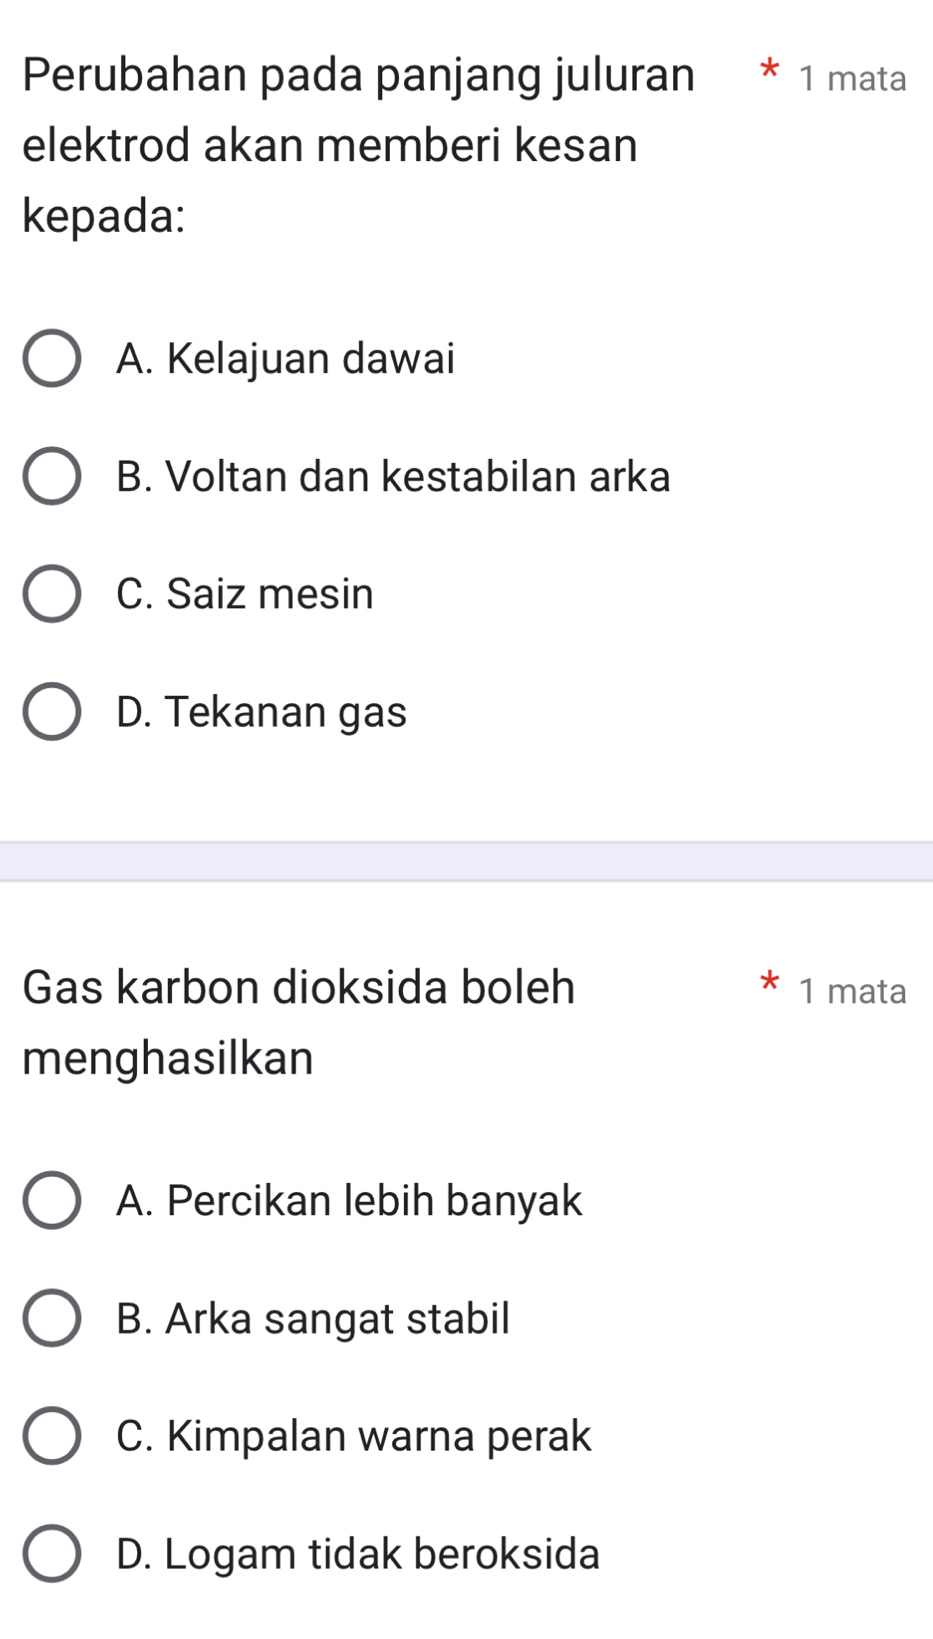This screenshot has width=933, height=1639.
Task: Tap the 'Logam tidak beroksida' label text
Action: point(358,1554)
